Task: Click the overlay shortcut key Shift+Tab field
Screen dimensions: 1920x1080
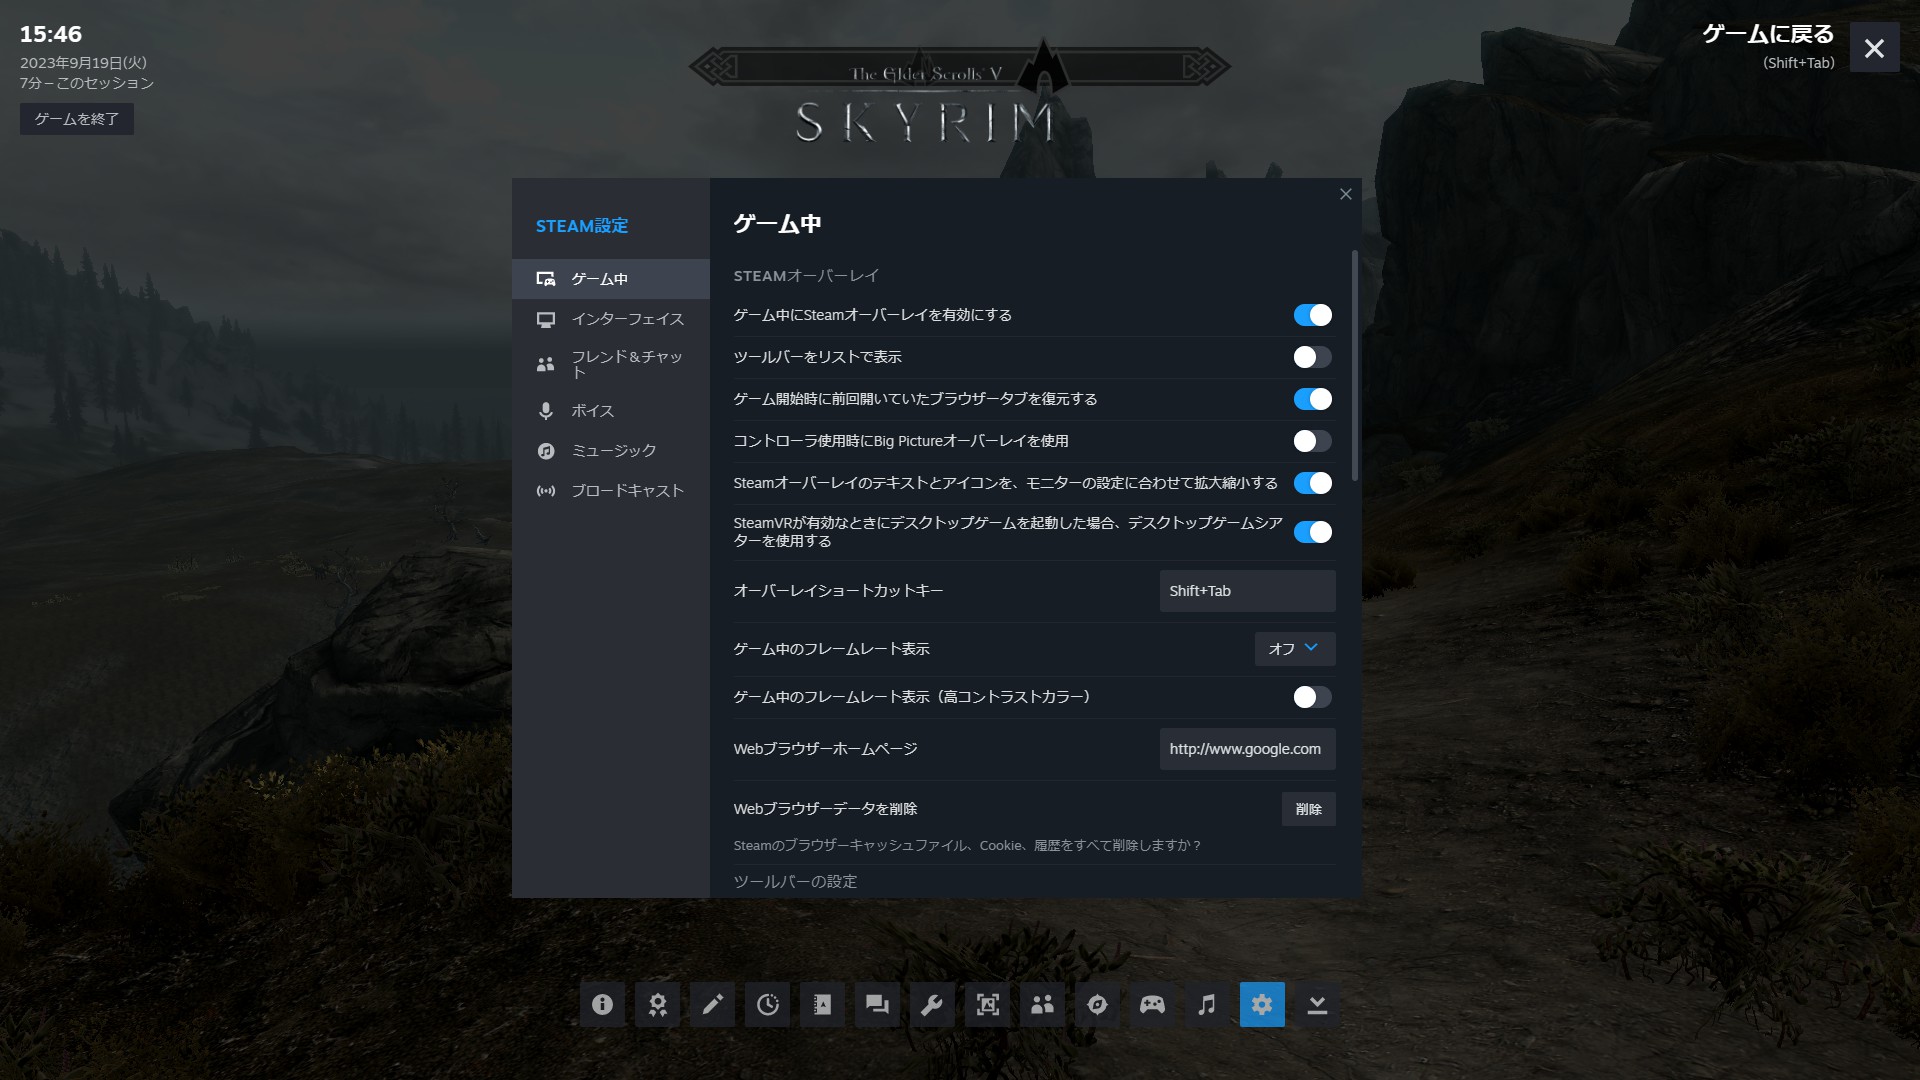Action: (1247, 591)
